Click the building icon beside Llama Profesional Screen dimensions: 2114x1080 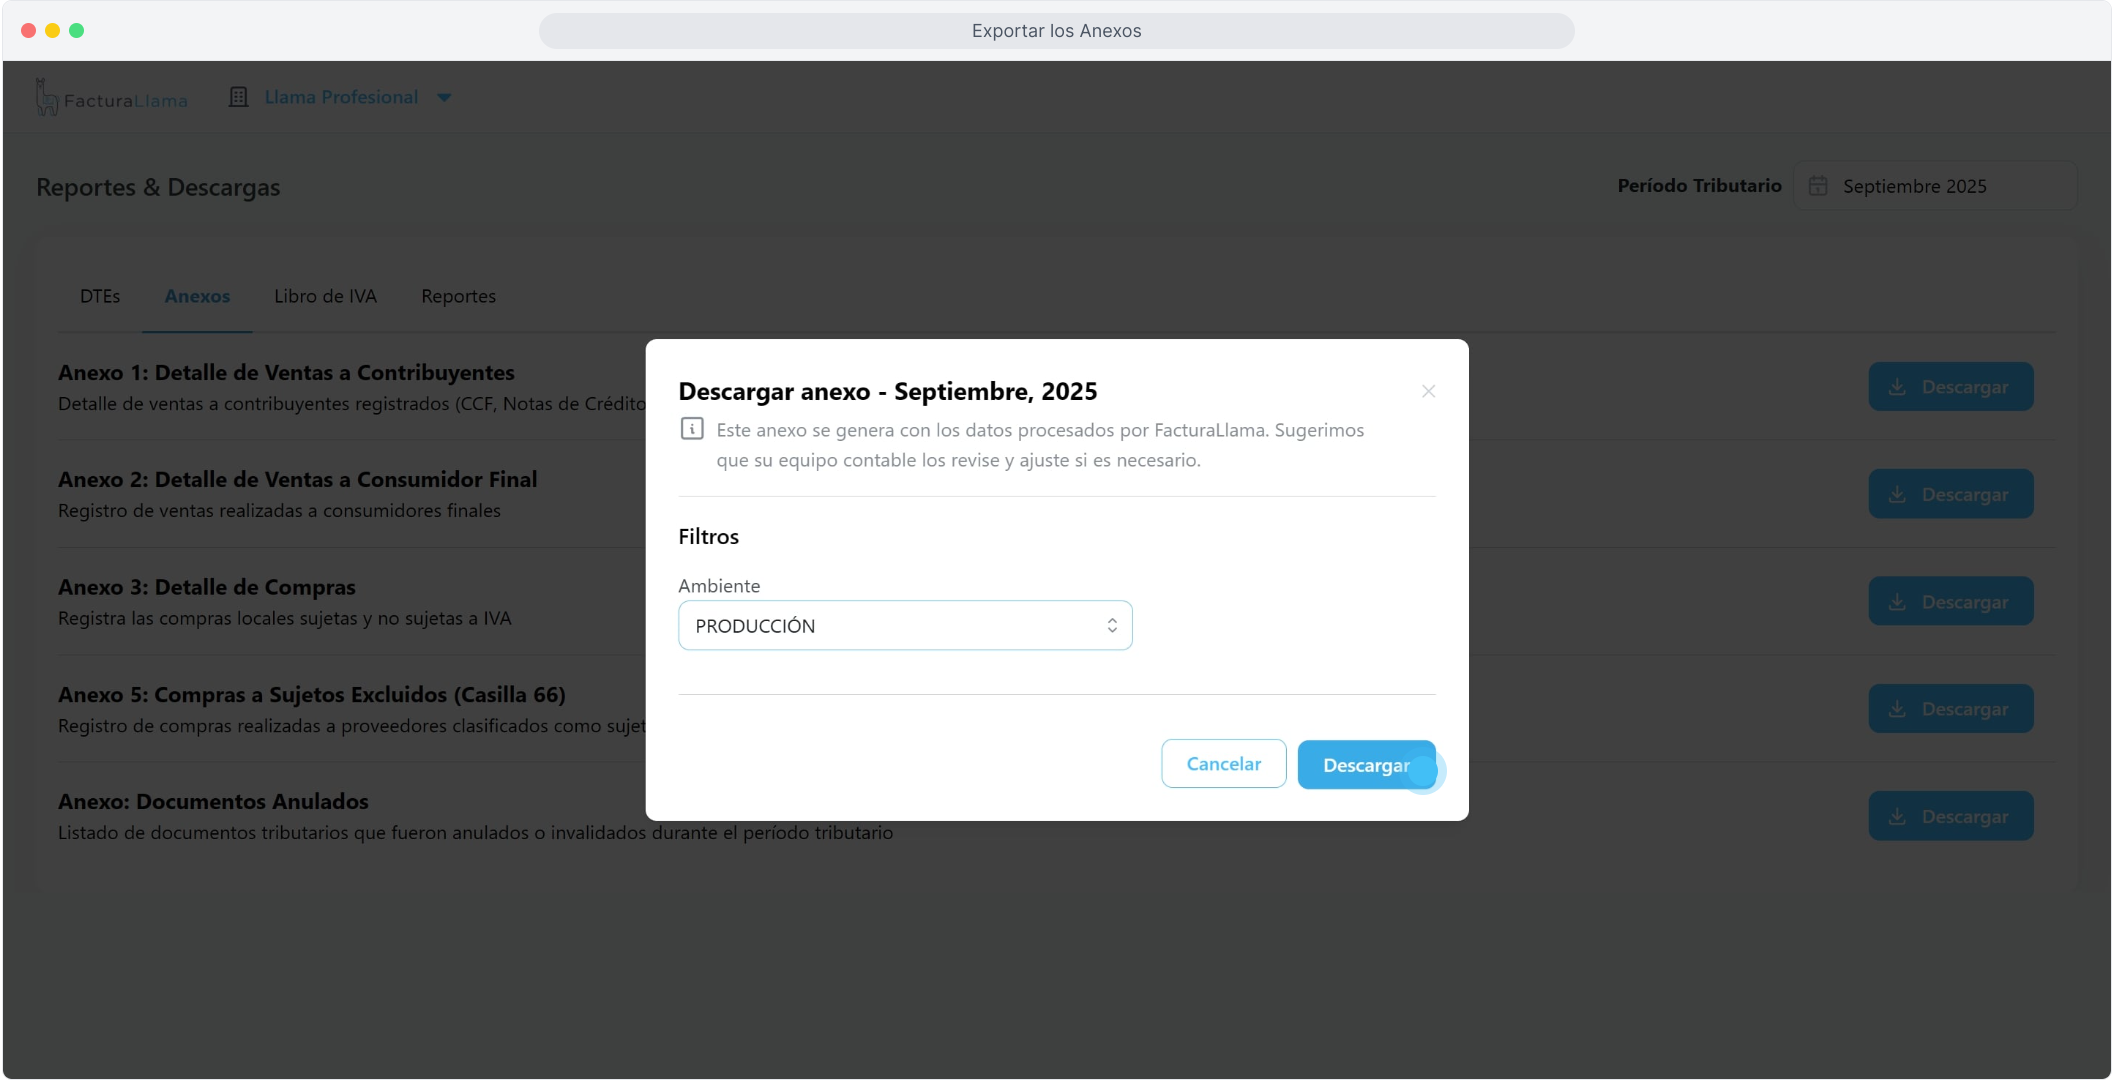[x=238, y=97]
